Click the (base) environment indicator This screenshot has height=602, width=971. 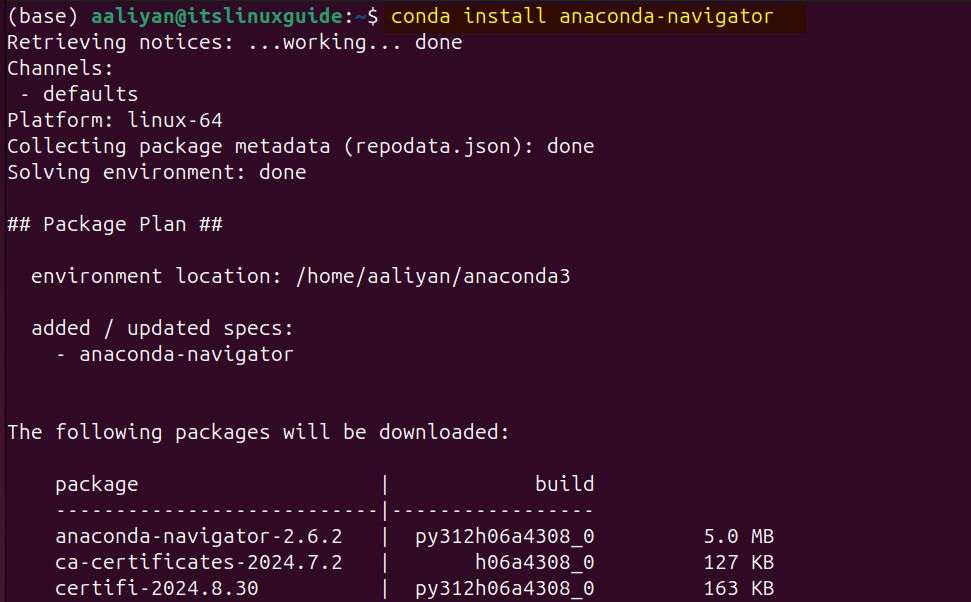coord(43,17)
